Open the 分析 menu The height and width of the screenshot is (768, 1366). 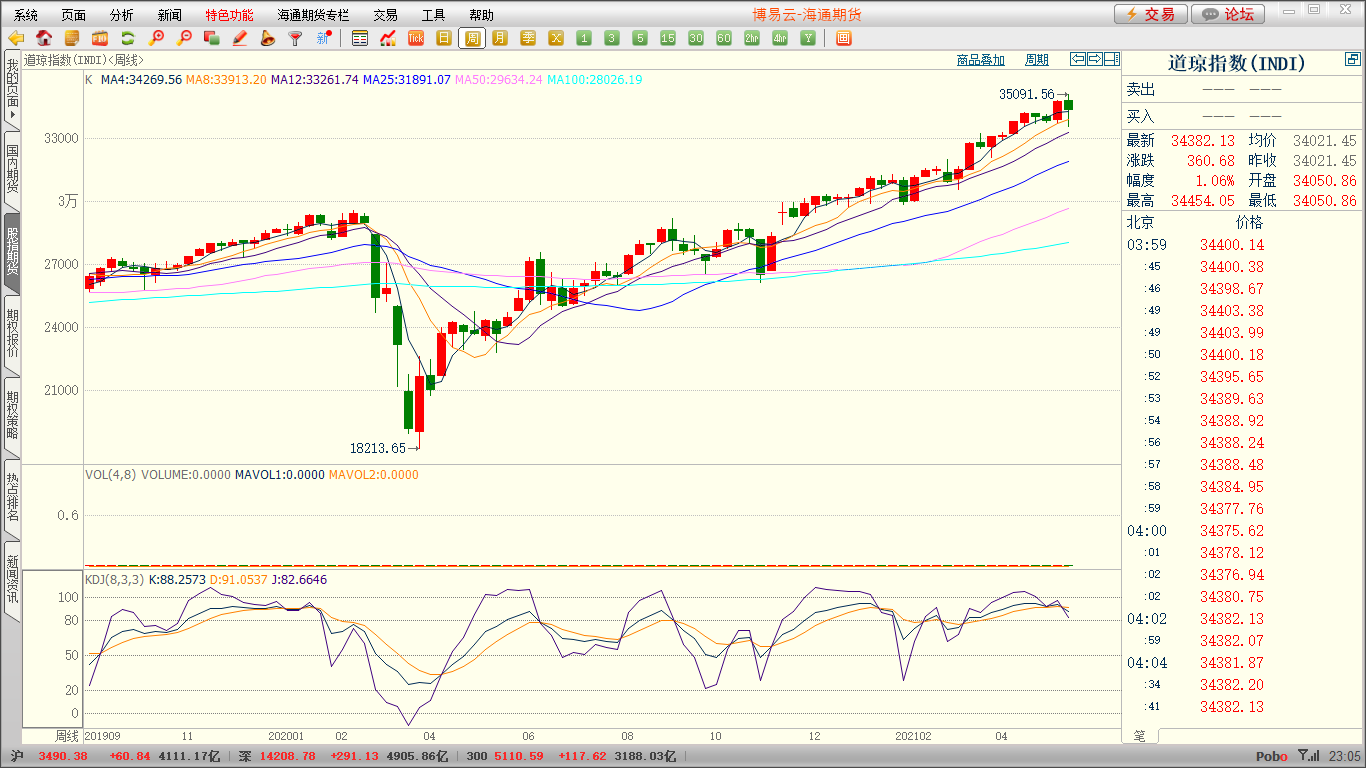[x=122, y=15]
